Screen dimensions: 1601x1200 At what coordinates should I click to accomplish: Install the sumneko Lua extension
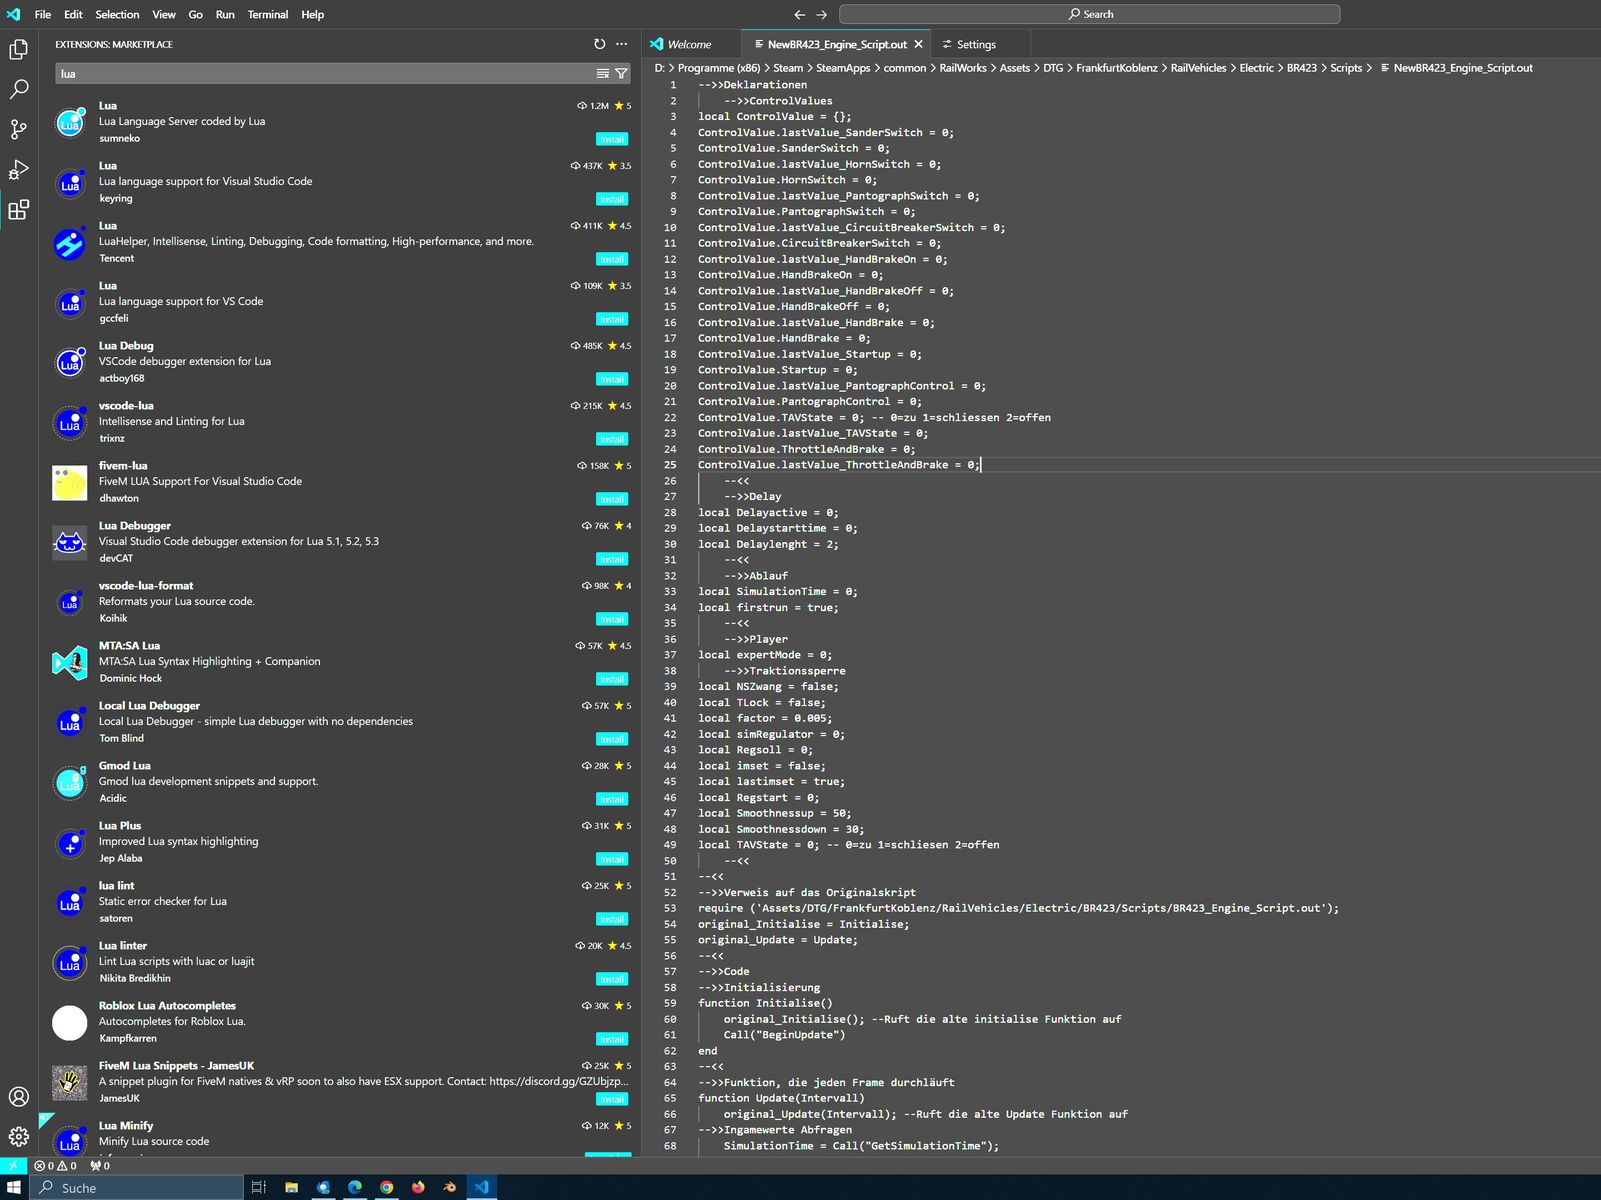612,139
